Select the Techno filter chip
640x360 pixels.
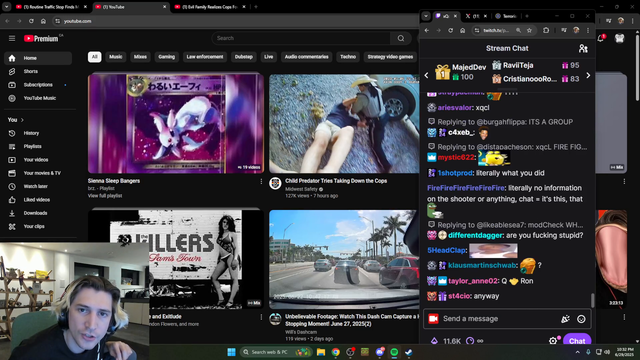click(x=348, y=57)
